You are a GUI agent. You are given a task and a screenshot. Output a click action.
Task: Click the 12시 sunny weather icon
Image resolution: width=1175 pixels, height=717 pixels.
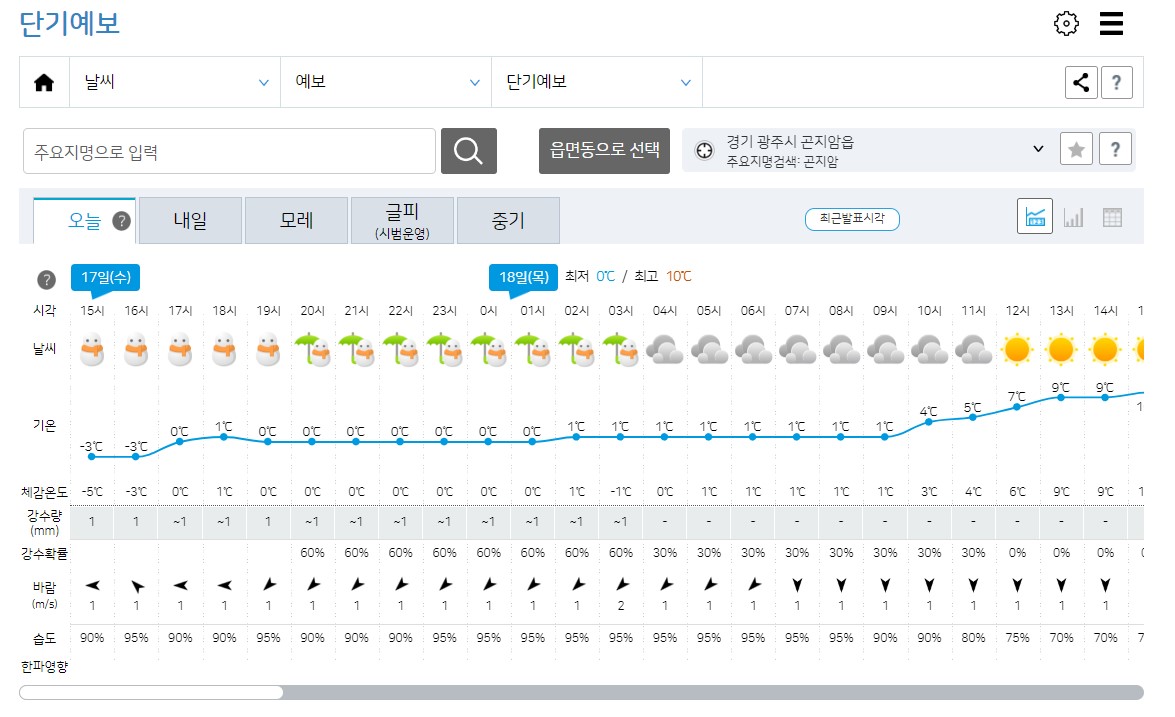coord(1017,350)
